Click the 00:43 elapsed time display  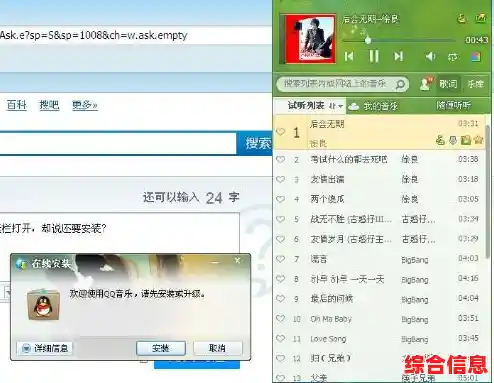coord(477,40)
